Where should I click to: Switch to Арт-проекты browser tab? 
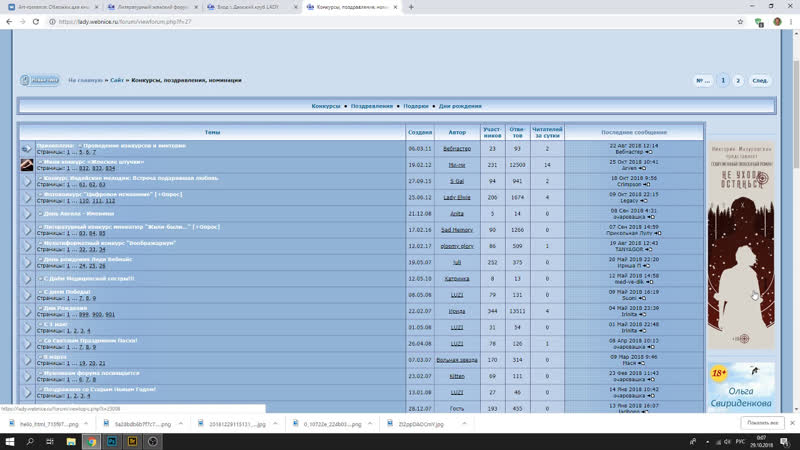pyautogui.click(x=51, y=7)
